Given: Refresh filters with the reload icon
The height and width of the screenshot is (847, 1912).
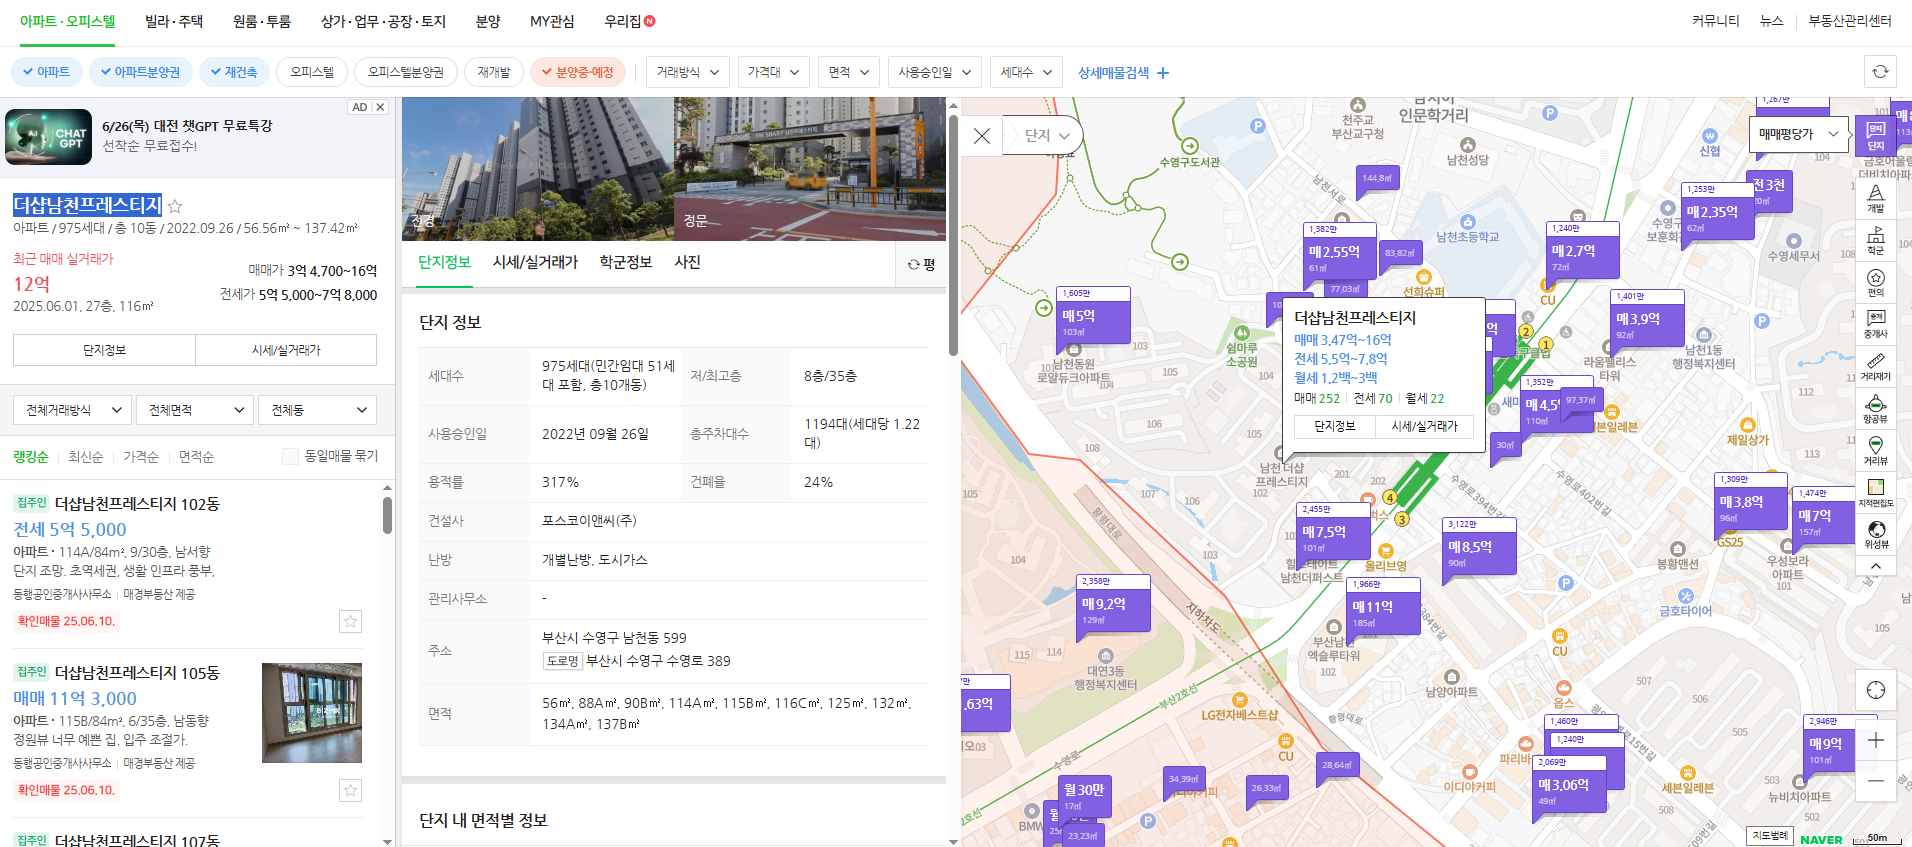Looking at the screenshot, I should tap(1881, 72).
